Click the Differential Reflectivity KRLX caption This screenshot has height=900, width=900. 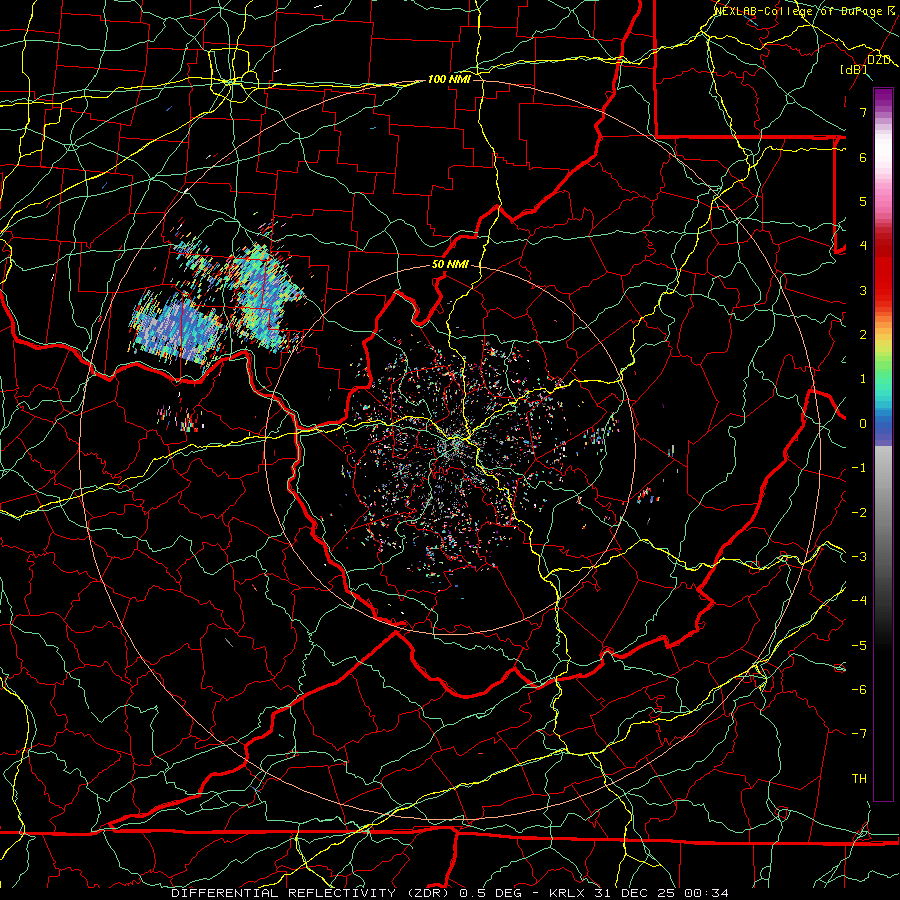[450, 893]
